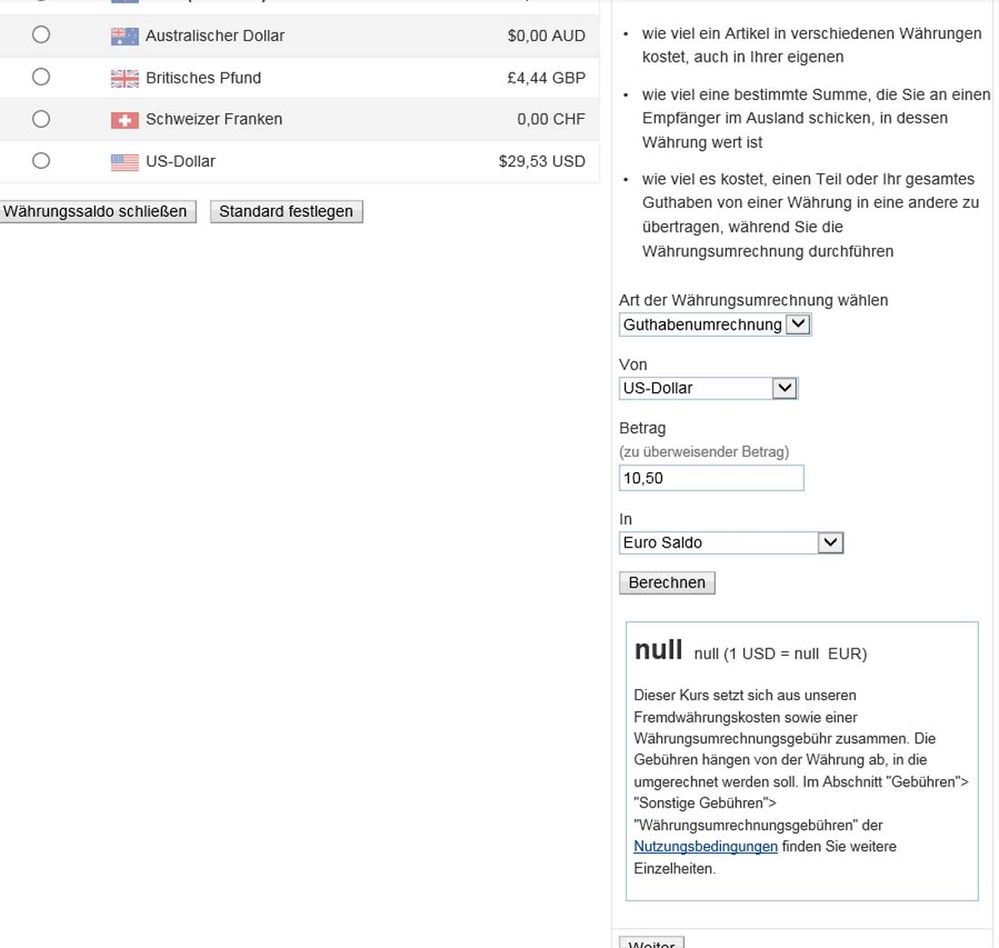
Task: Select the Britisches Pfund radio button
Action: pyautogui.click(x=41, y=77)
